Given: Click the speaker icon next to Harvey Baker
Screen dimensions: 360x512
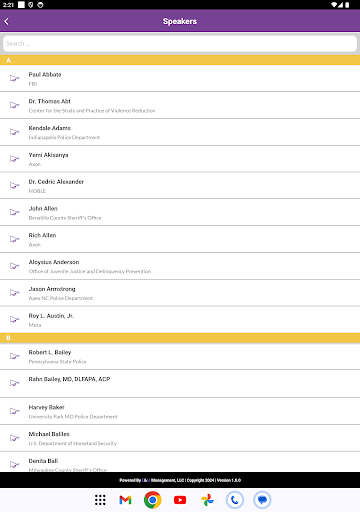Looking at the screenshot, I should 14,411.
